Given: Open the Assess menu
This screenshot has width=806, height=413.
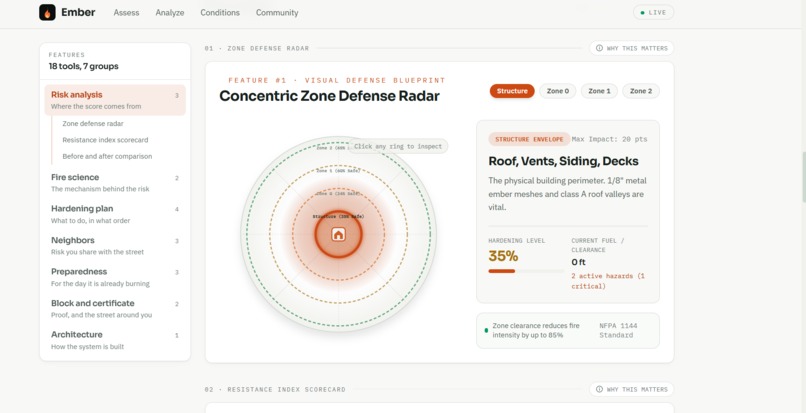Looking at the screenshot, I should click(x=126, y=13).
